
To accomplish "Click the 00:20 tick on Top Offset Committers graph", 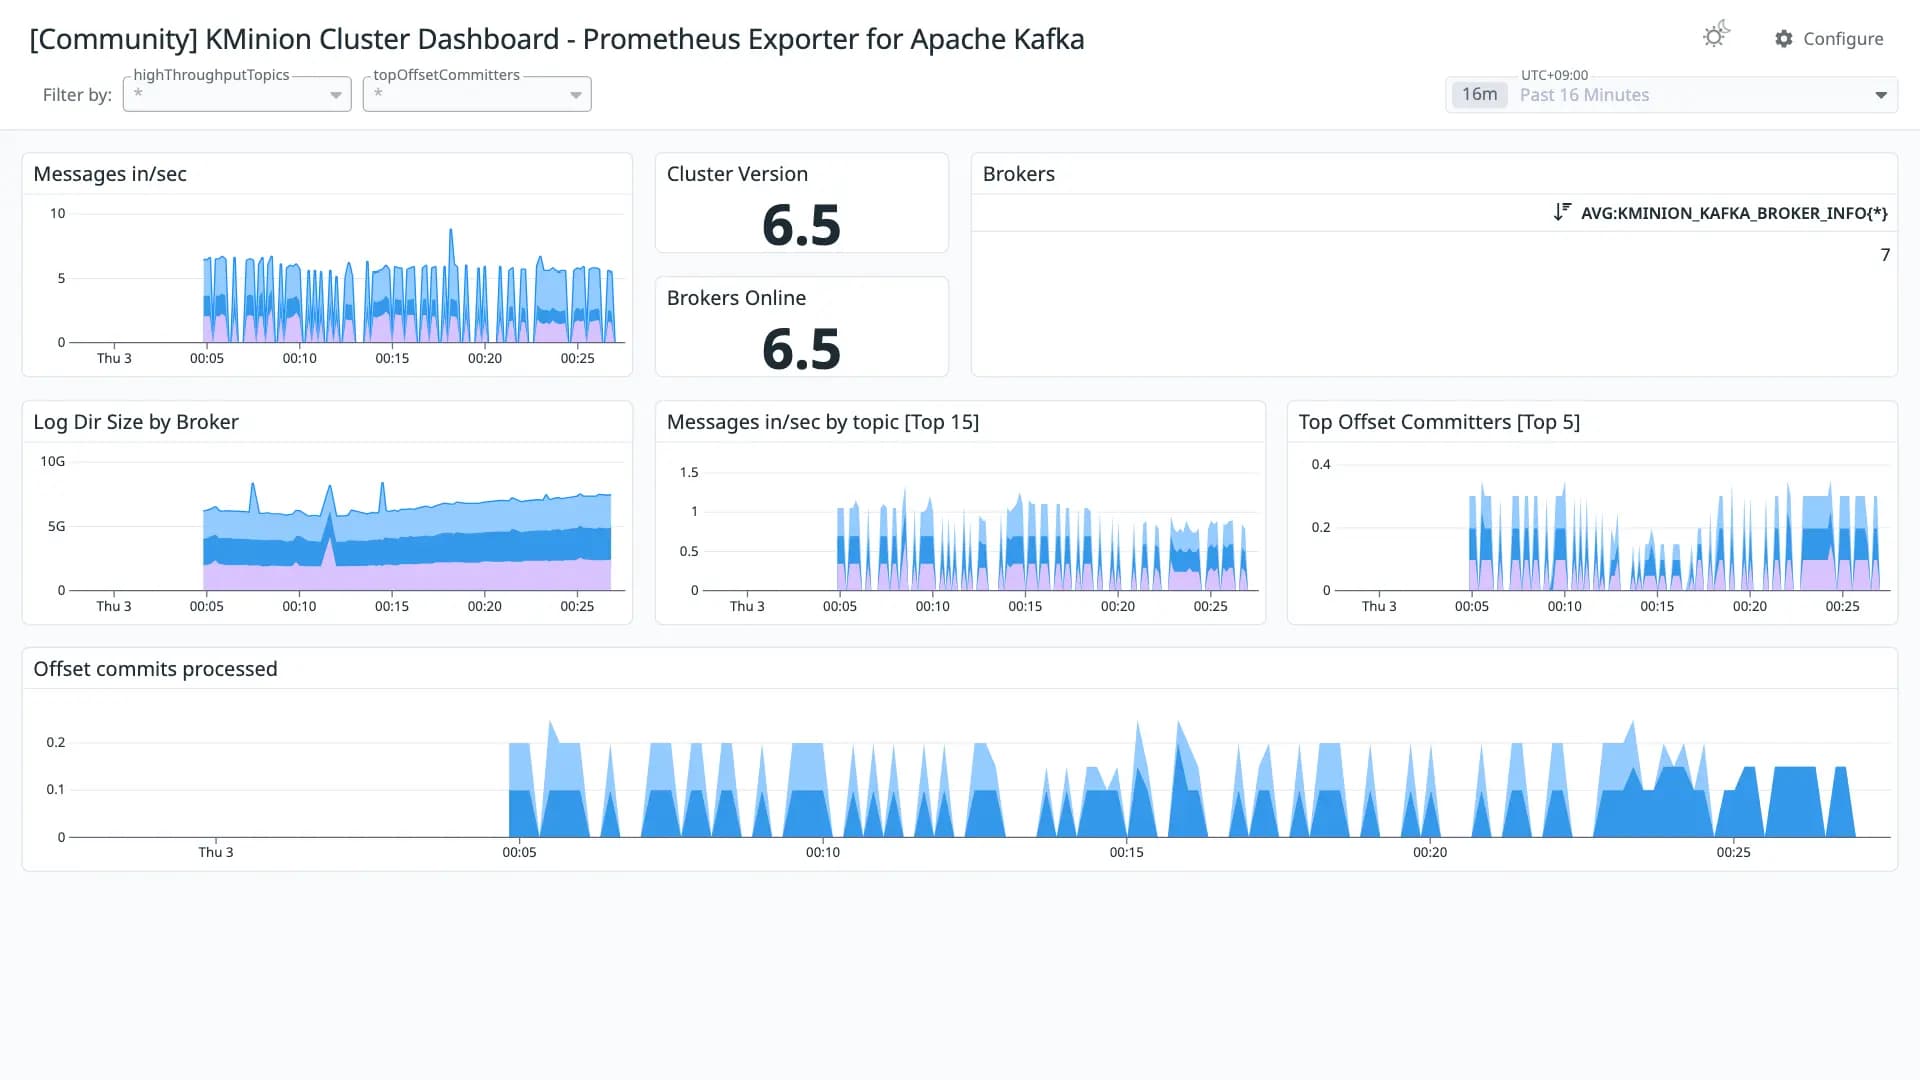I will coord(1749,606).
